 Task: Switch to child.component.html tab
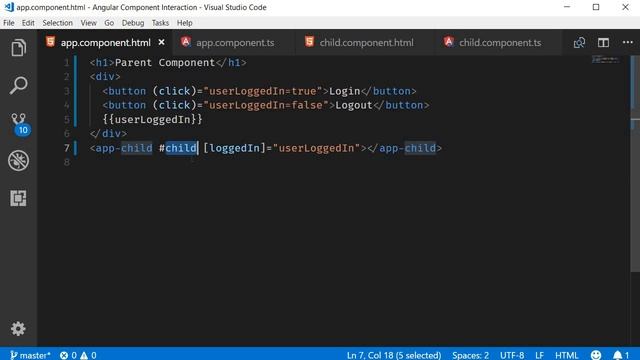[x=366, y=42]
